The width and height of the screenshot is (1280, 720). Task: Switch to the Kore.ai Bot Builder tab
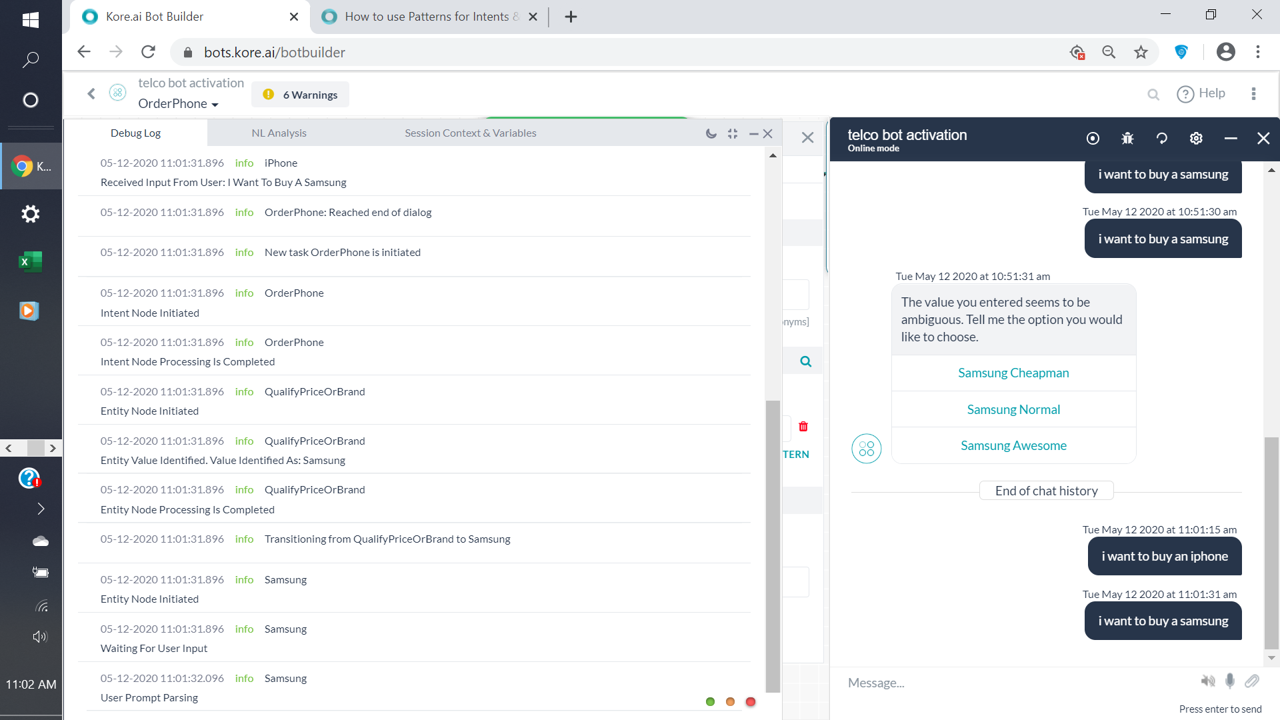(190, 17)
